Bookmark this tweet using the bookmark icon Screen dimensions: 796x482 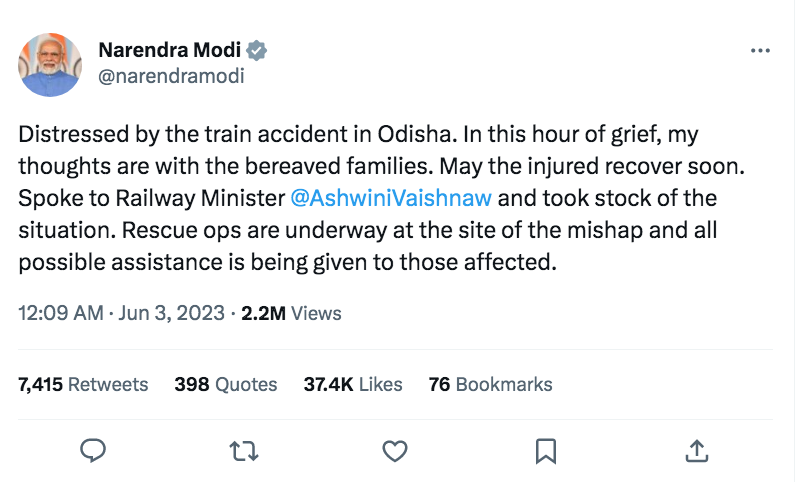546,450
